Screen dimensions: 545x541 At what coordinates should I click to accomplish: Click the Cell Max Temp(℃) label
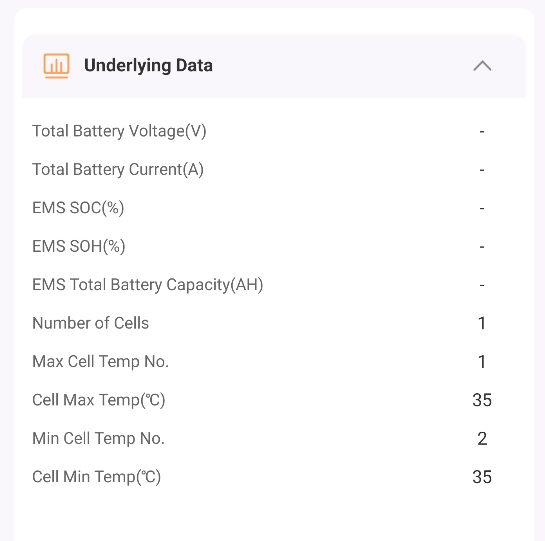[99, 400]
